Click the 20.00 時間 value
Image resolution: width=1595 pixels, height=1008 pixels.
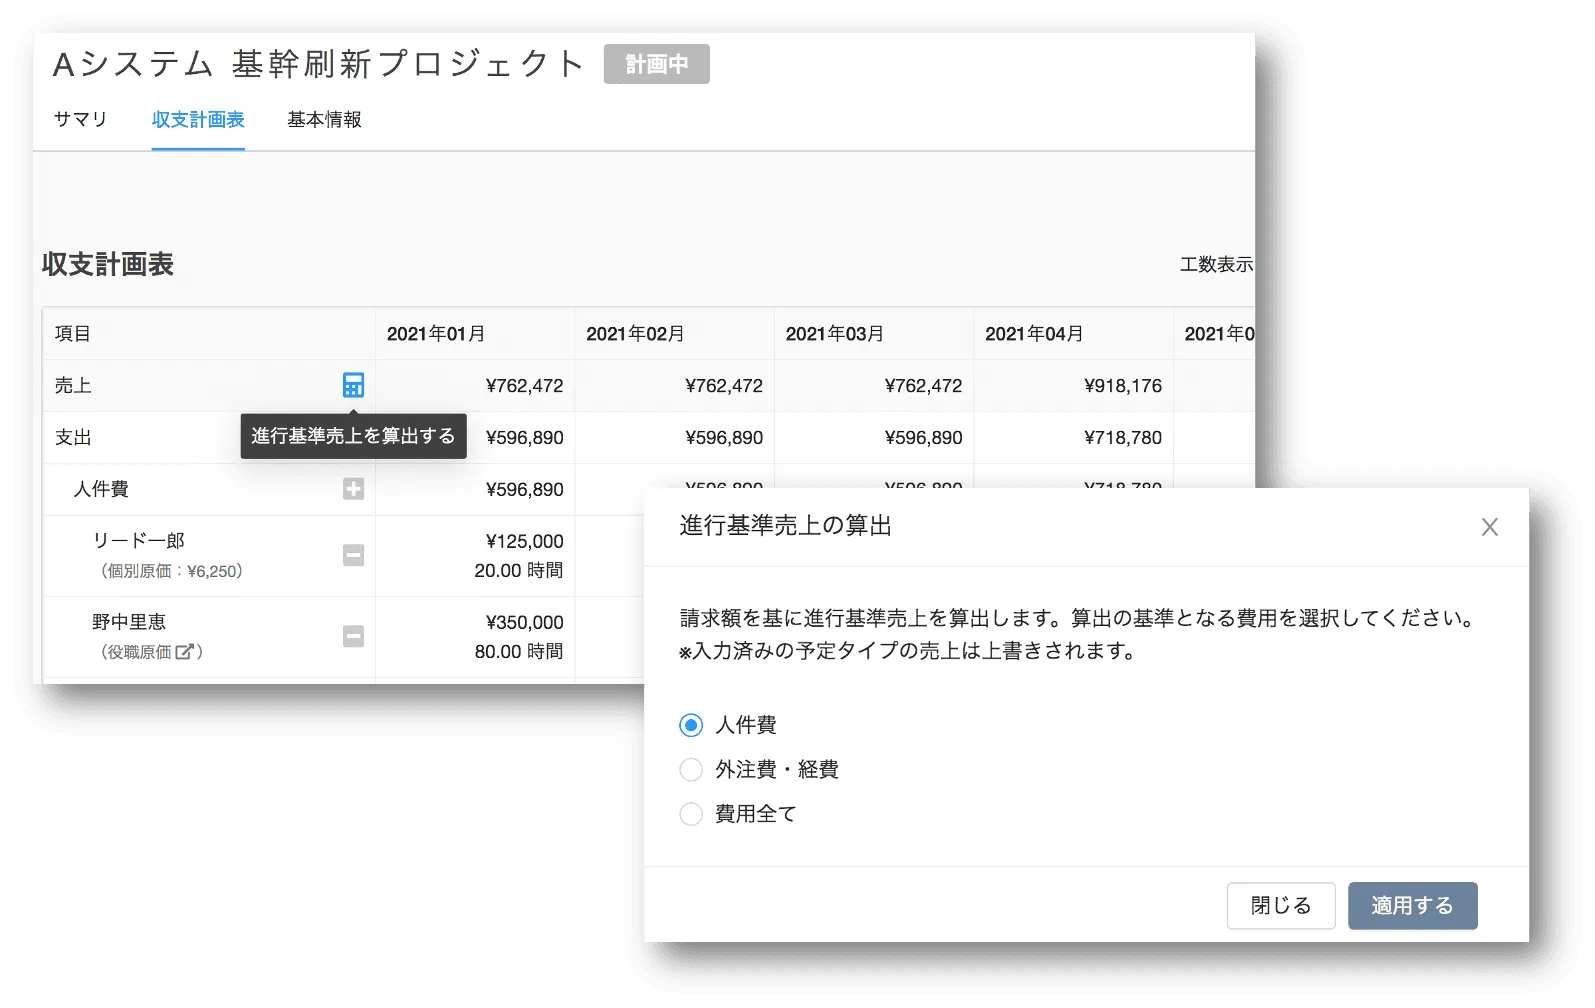(x=519, y=571)
